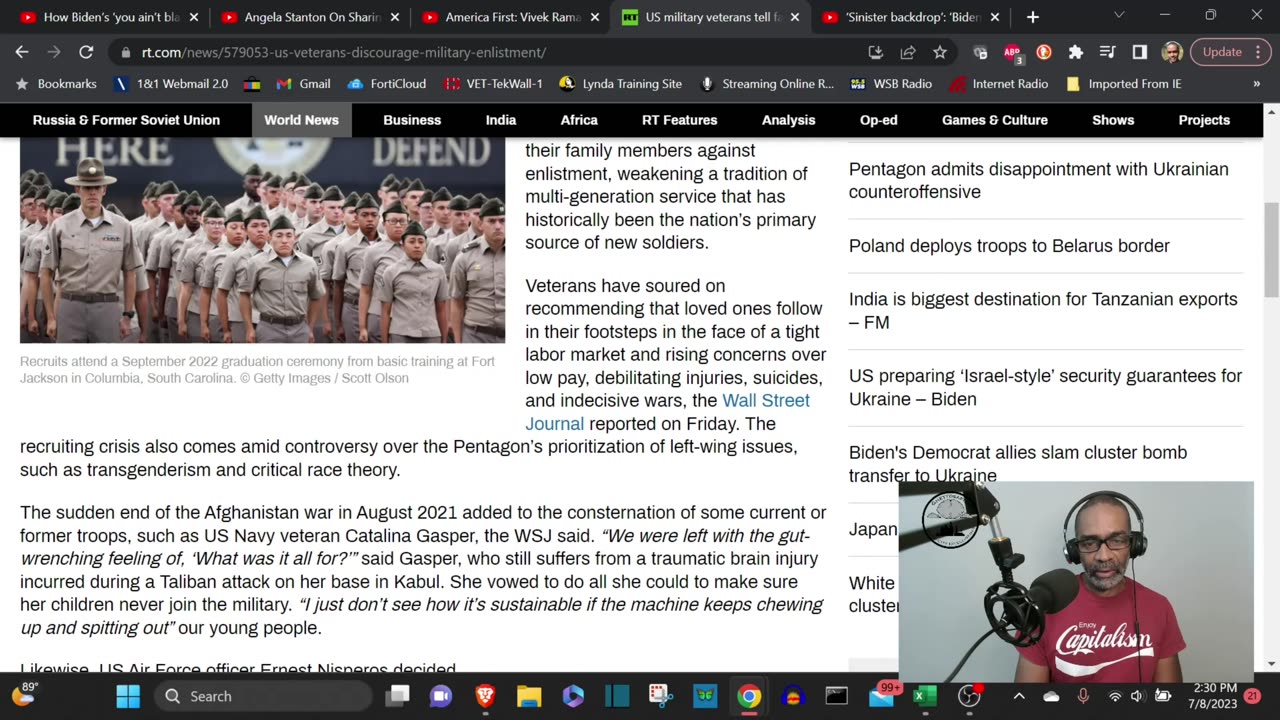Image resolution: width=1280 pixels, height=720 pixels.
Task: Toggle the Chrome side panel
Action: 1140,52
